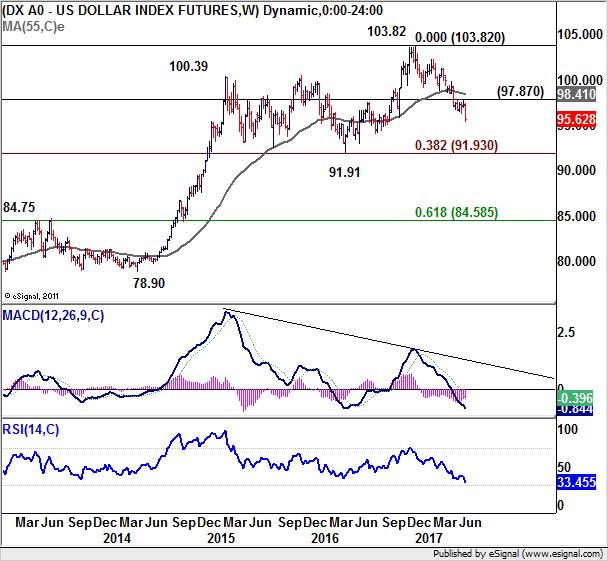Image resolution: width=608 pixels, height=561 pixels.
Task: Open the 'Published by eSignal (www.esignal.com)' link
Action: point(518,554)
